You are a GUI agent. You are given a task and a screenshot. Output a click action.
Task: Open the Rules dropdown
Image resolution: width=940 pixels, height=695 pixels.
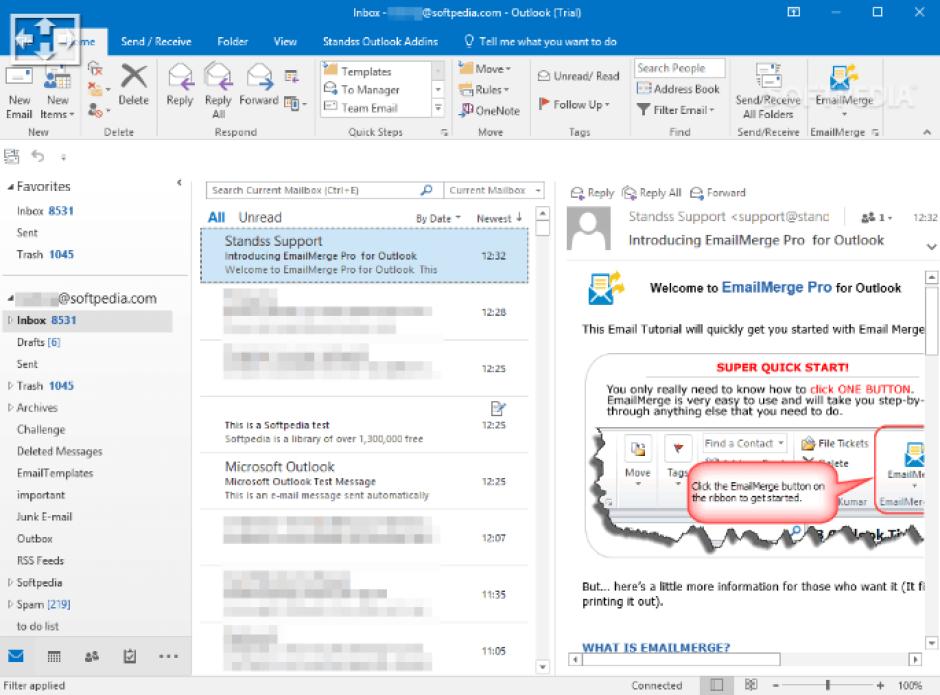click(x=484, y=90)
